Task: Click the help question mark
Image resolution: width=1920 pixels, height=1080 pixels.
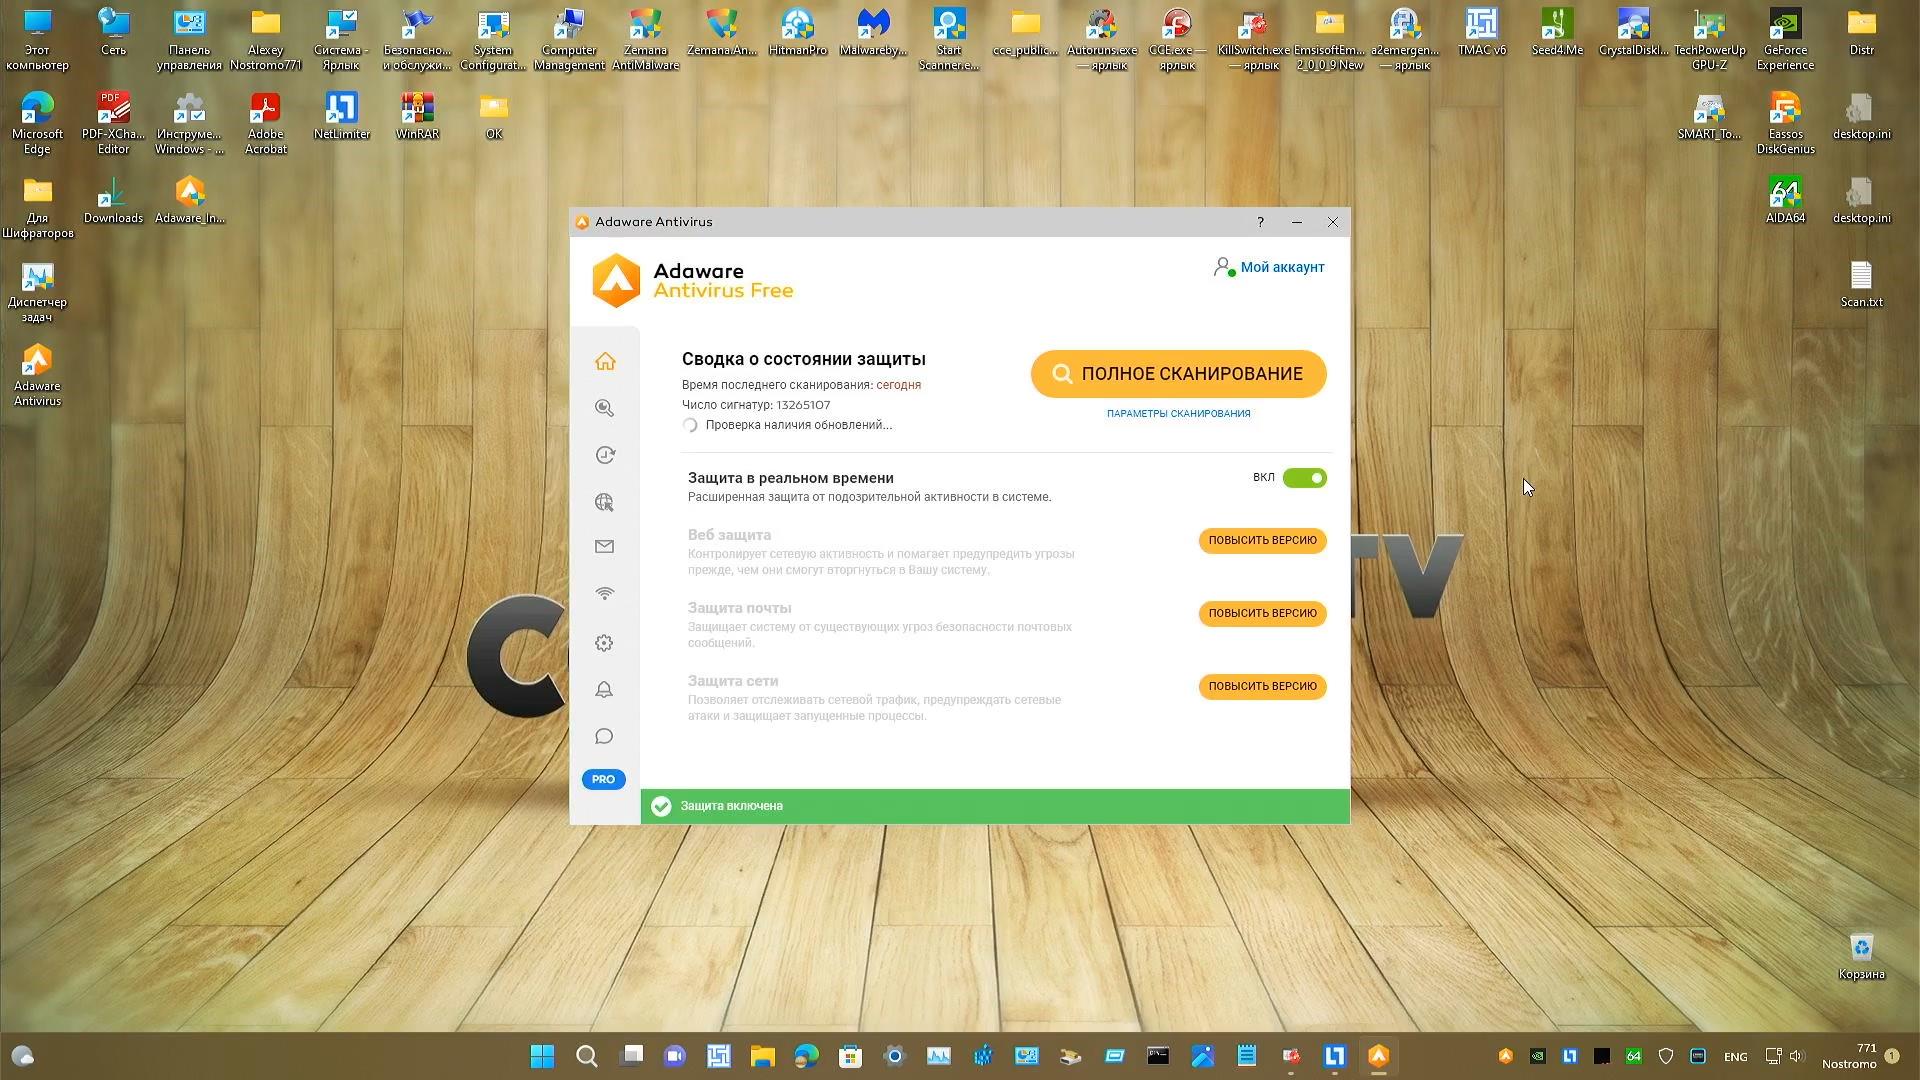Action: 1260,222
